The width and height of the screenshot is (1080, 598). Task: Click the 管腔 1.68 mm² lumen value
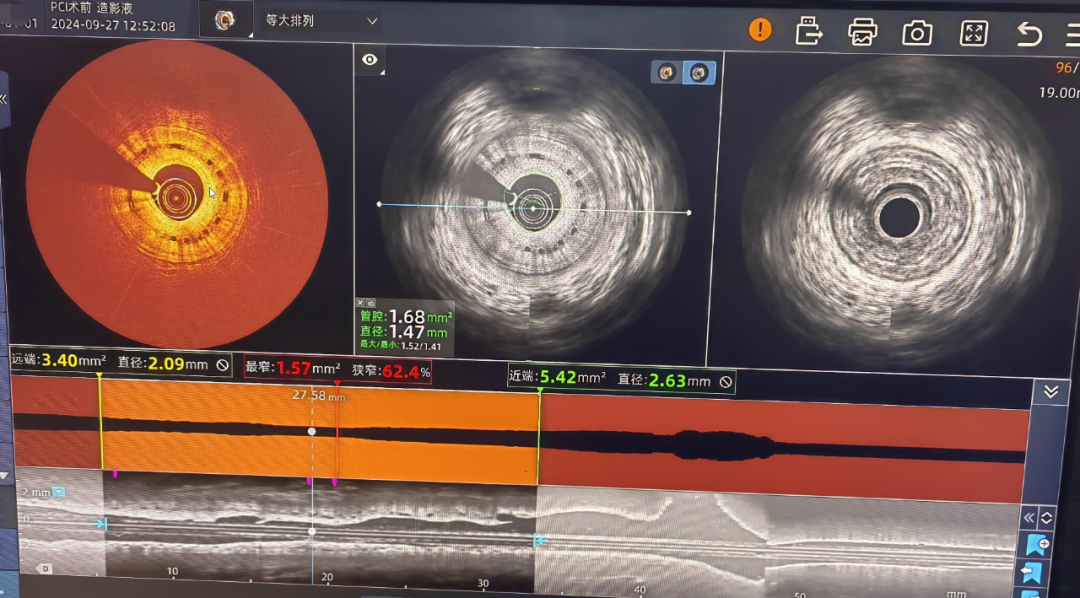click(x=406, y=316)
